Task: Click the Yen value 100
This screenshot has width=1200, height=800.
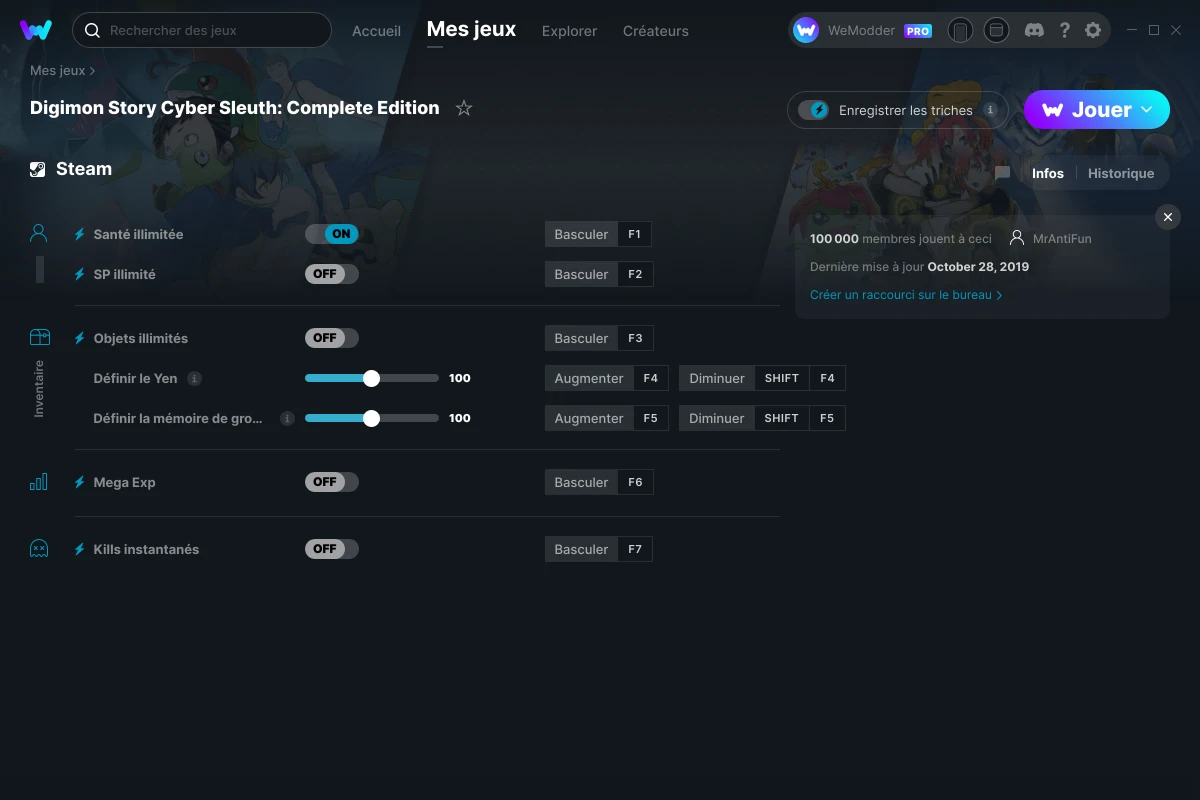Action: click(460, 378)
